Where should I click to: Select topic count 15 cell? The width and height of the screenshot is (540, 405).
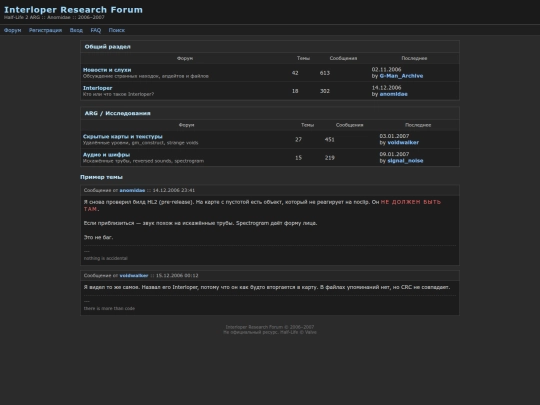(x=298, y=158)
